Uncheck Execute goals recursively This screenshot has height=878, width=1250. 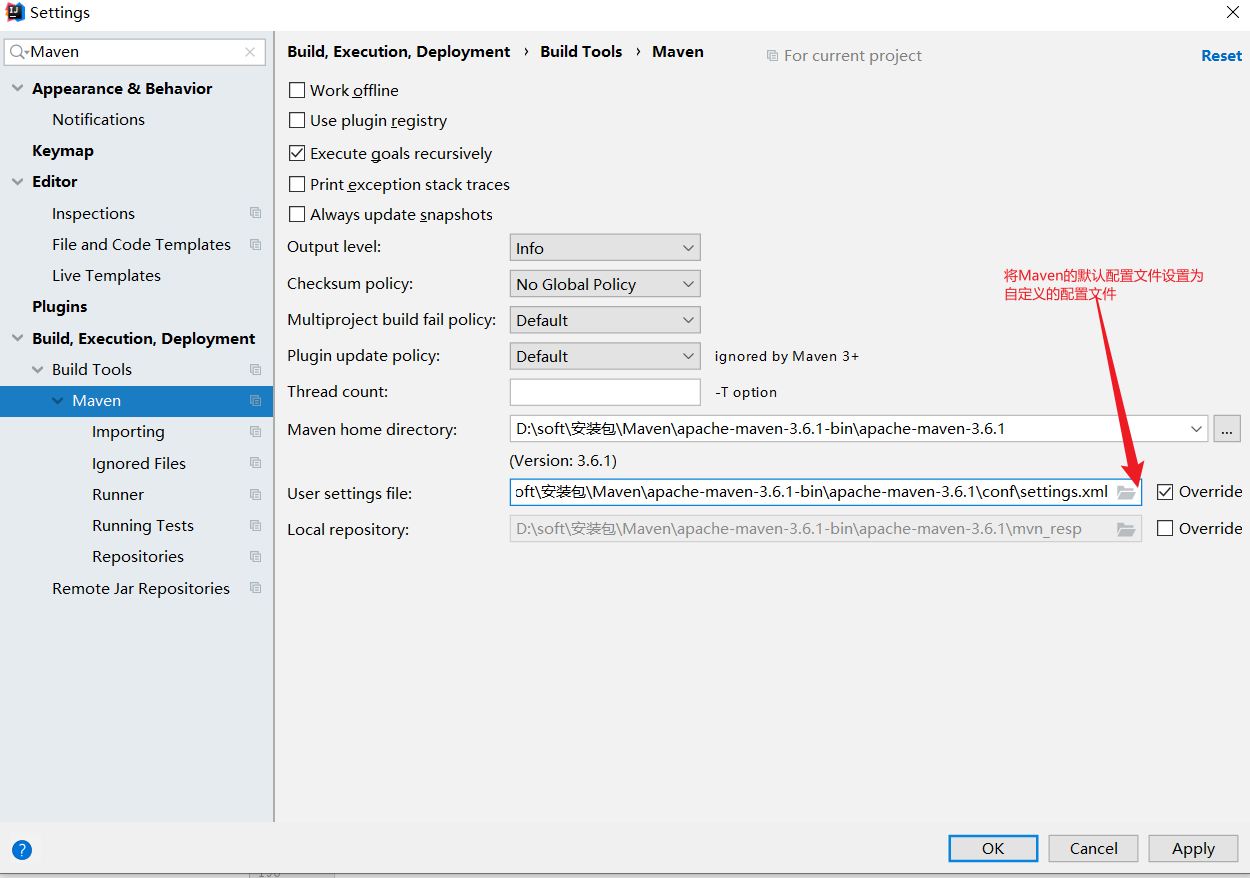(297, 153)
